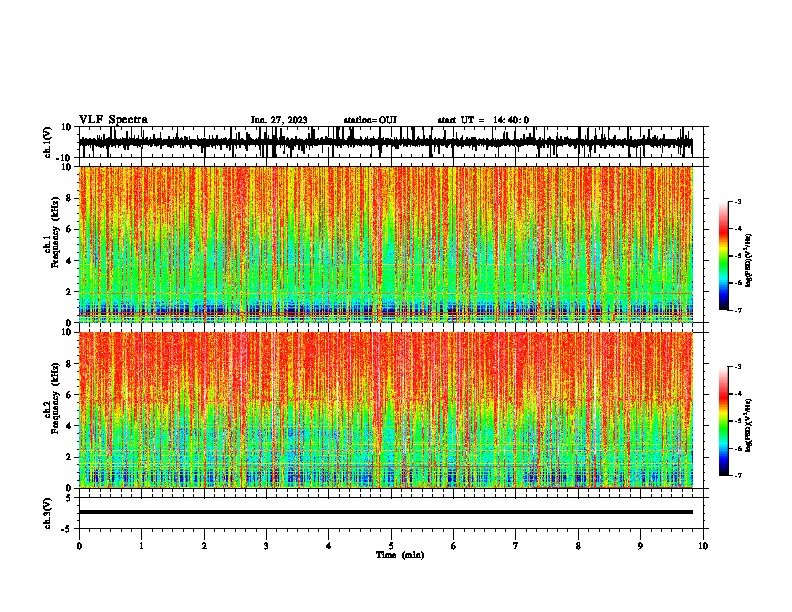Click the "ch.1(V)" waveform axis label
The width and height of the screenshot is (792, 612).
pos(47,142)
